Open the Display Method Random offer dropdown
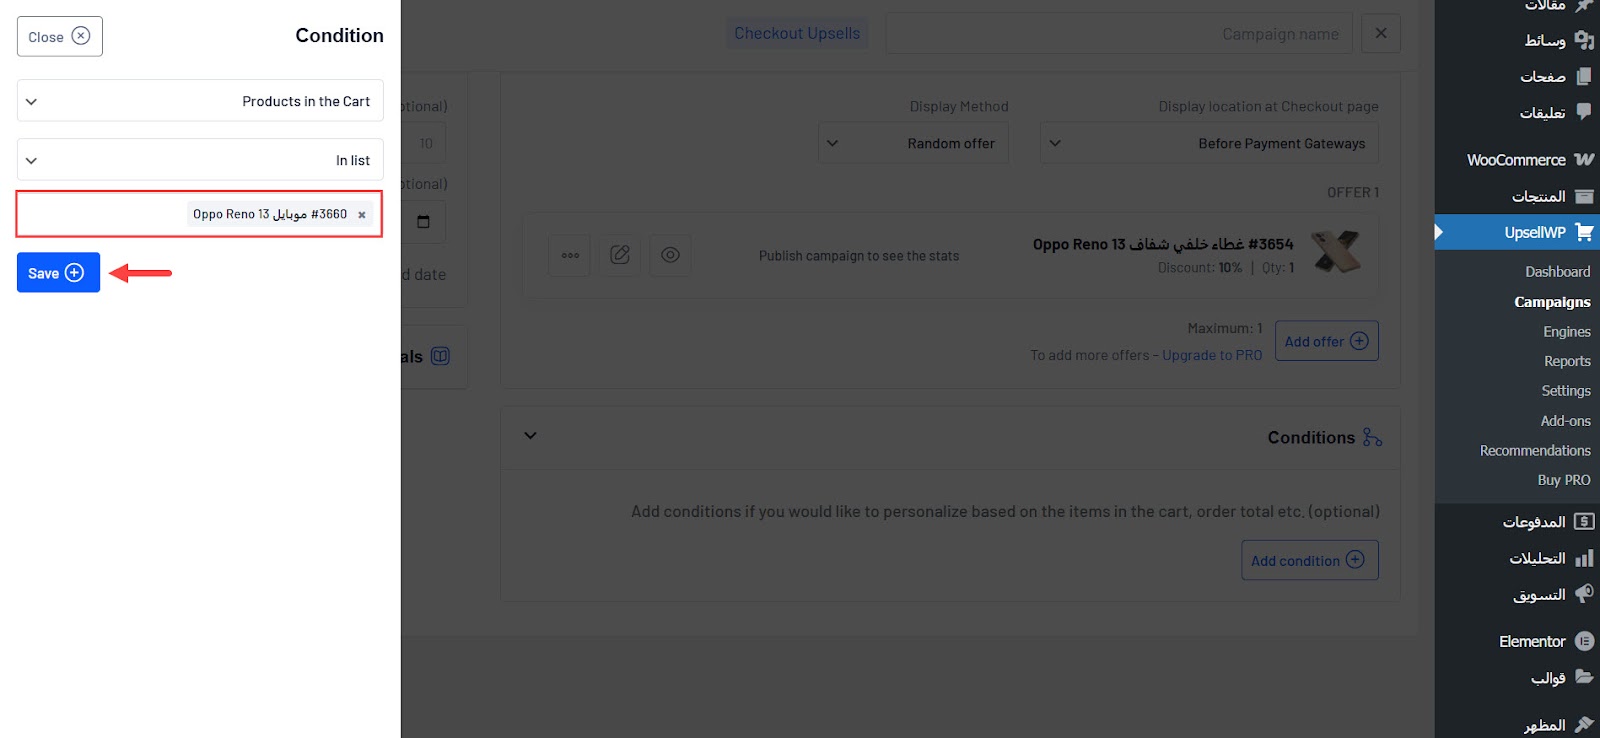Screen dimensions: 1600x738 point(913,143)
